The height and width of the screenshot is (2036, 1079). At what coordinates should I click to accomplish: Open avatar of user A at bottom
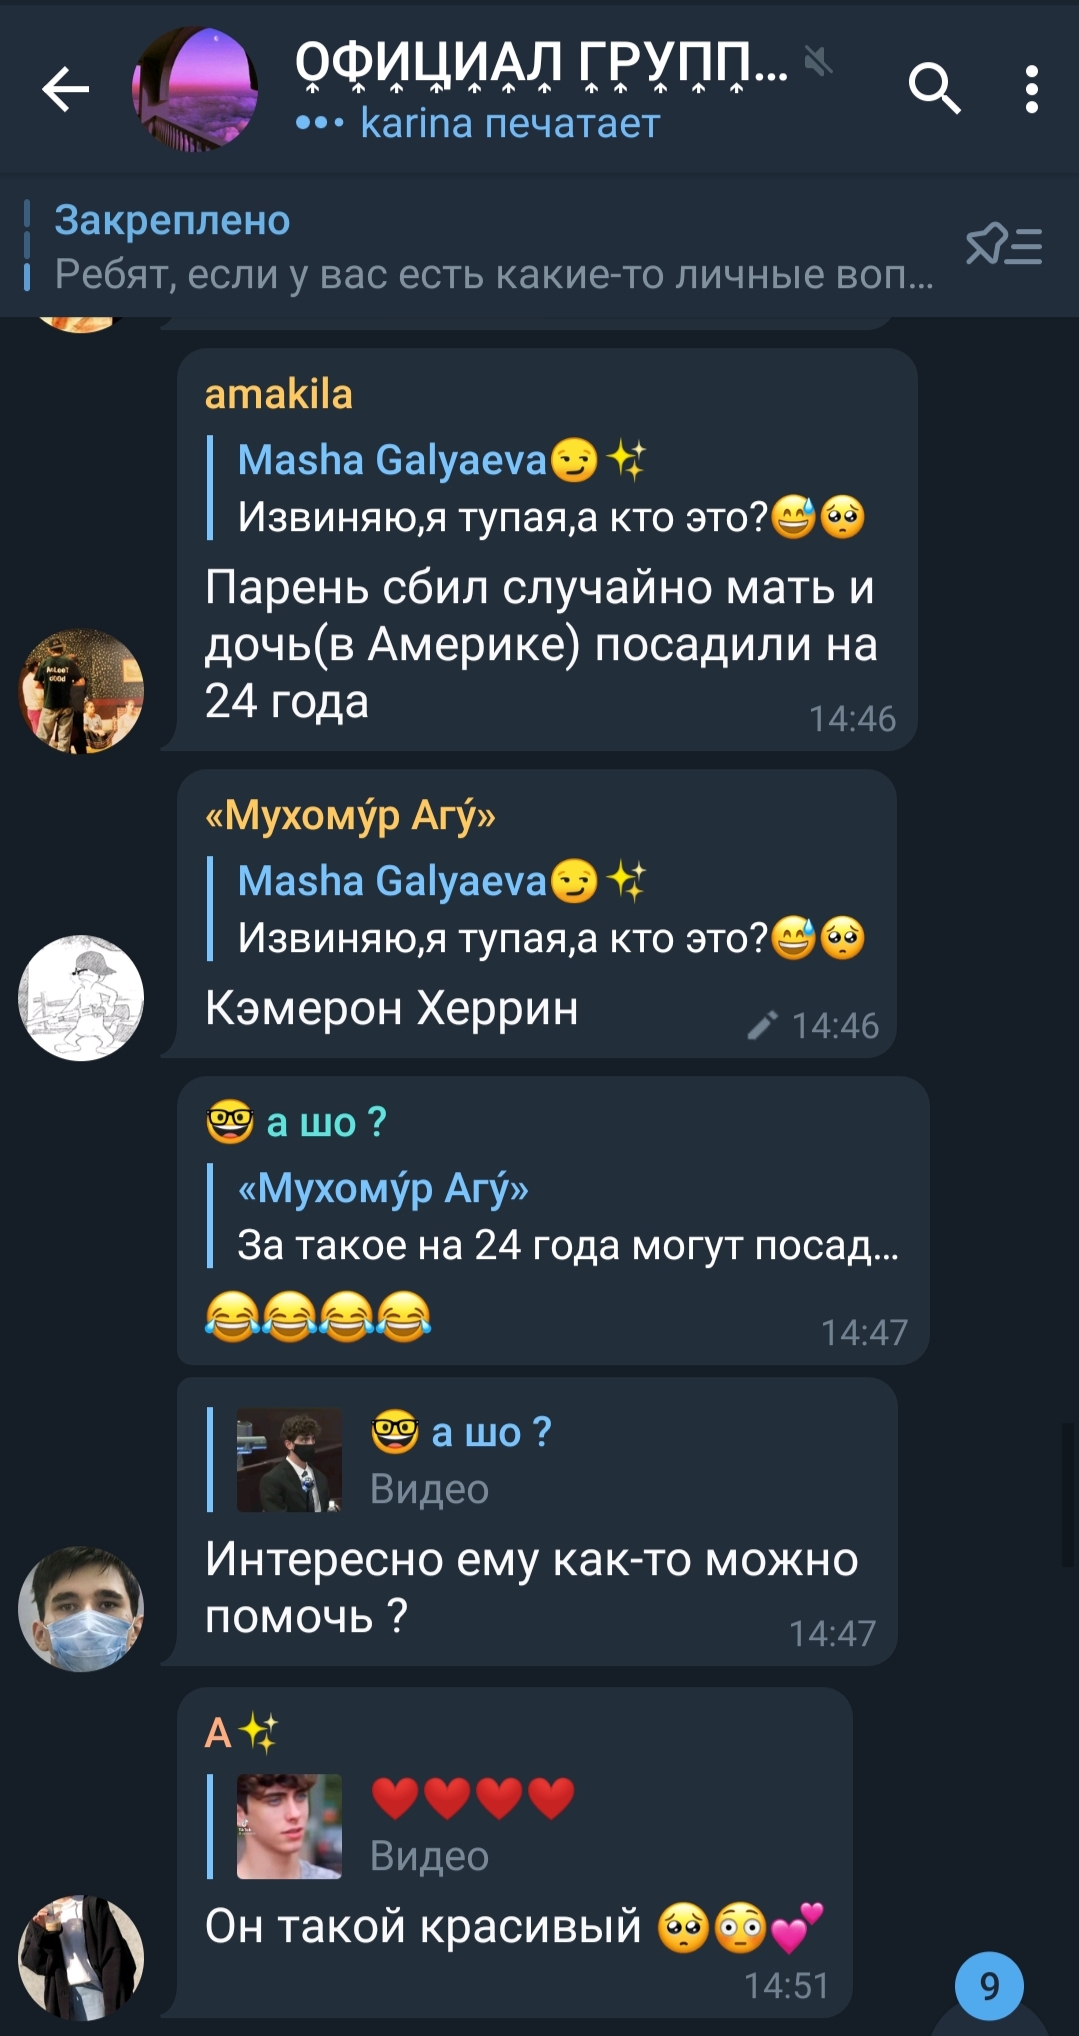pyautogui.click(x=81, y=1957)
